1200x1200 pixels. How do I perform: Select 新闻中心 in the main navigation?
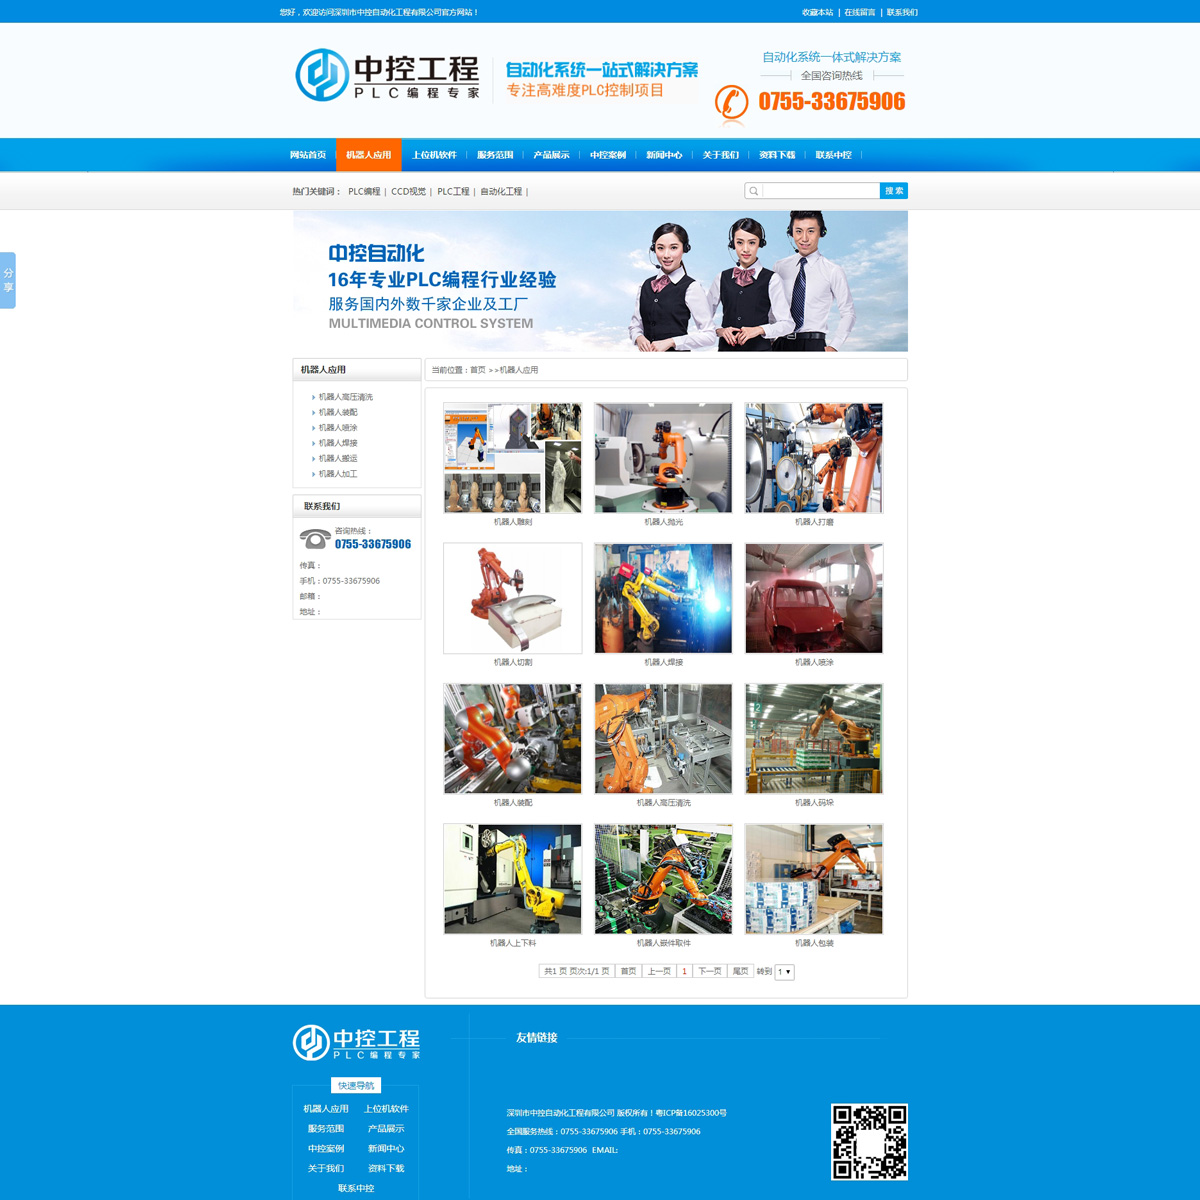click(664, 155)
